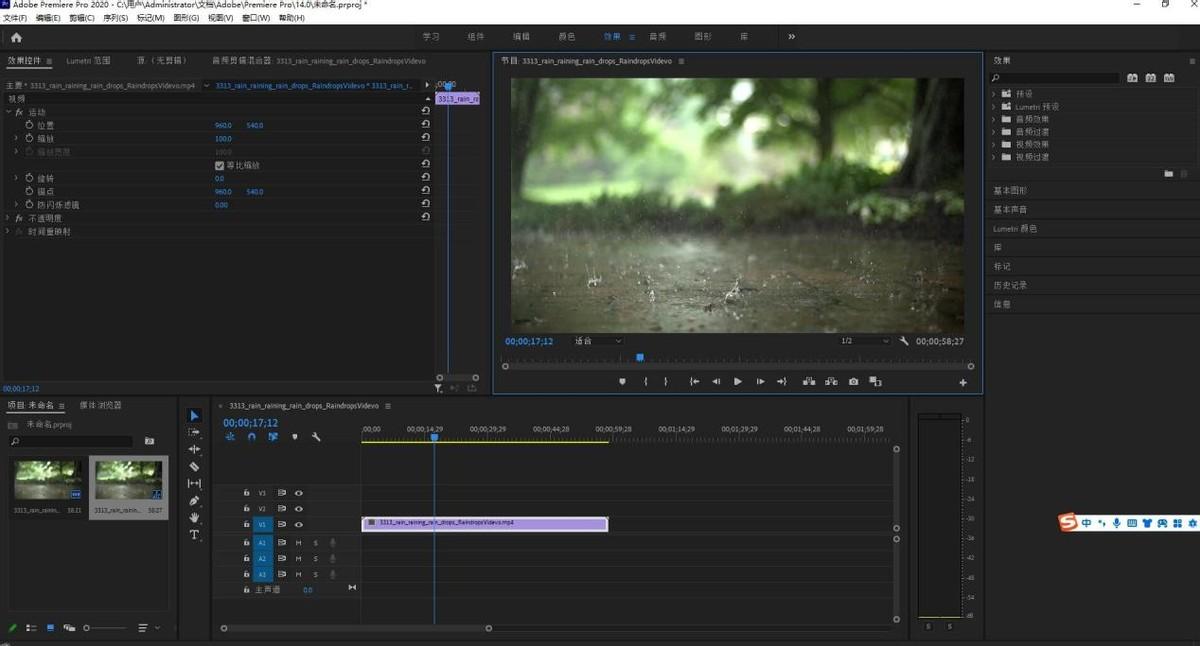Expand the 视频效果 folder
This screenshot has height=646, width=1200.
(x=994, y=144)
